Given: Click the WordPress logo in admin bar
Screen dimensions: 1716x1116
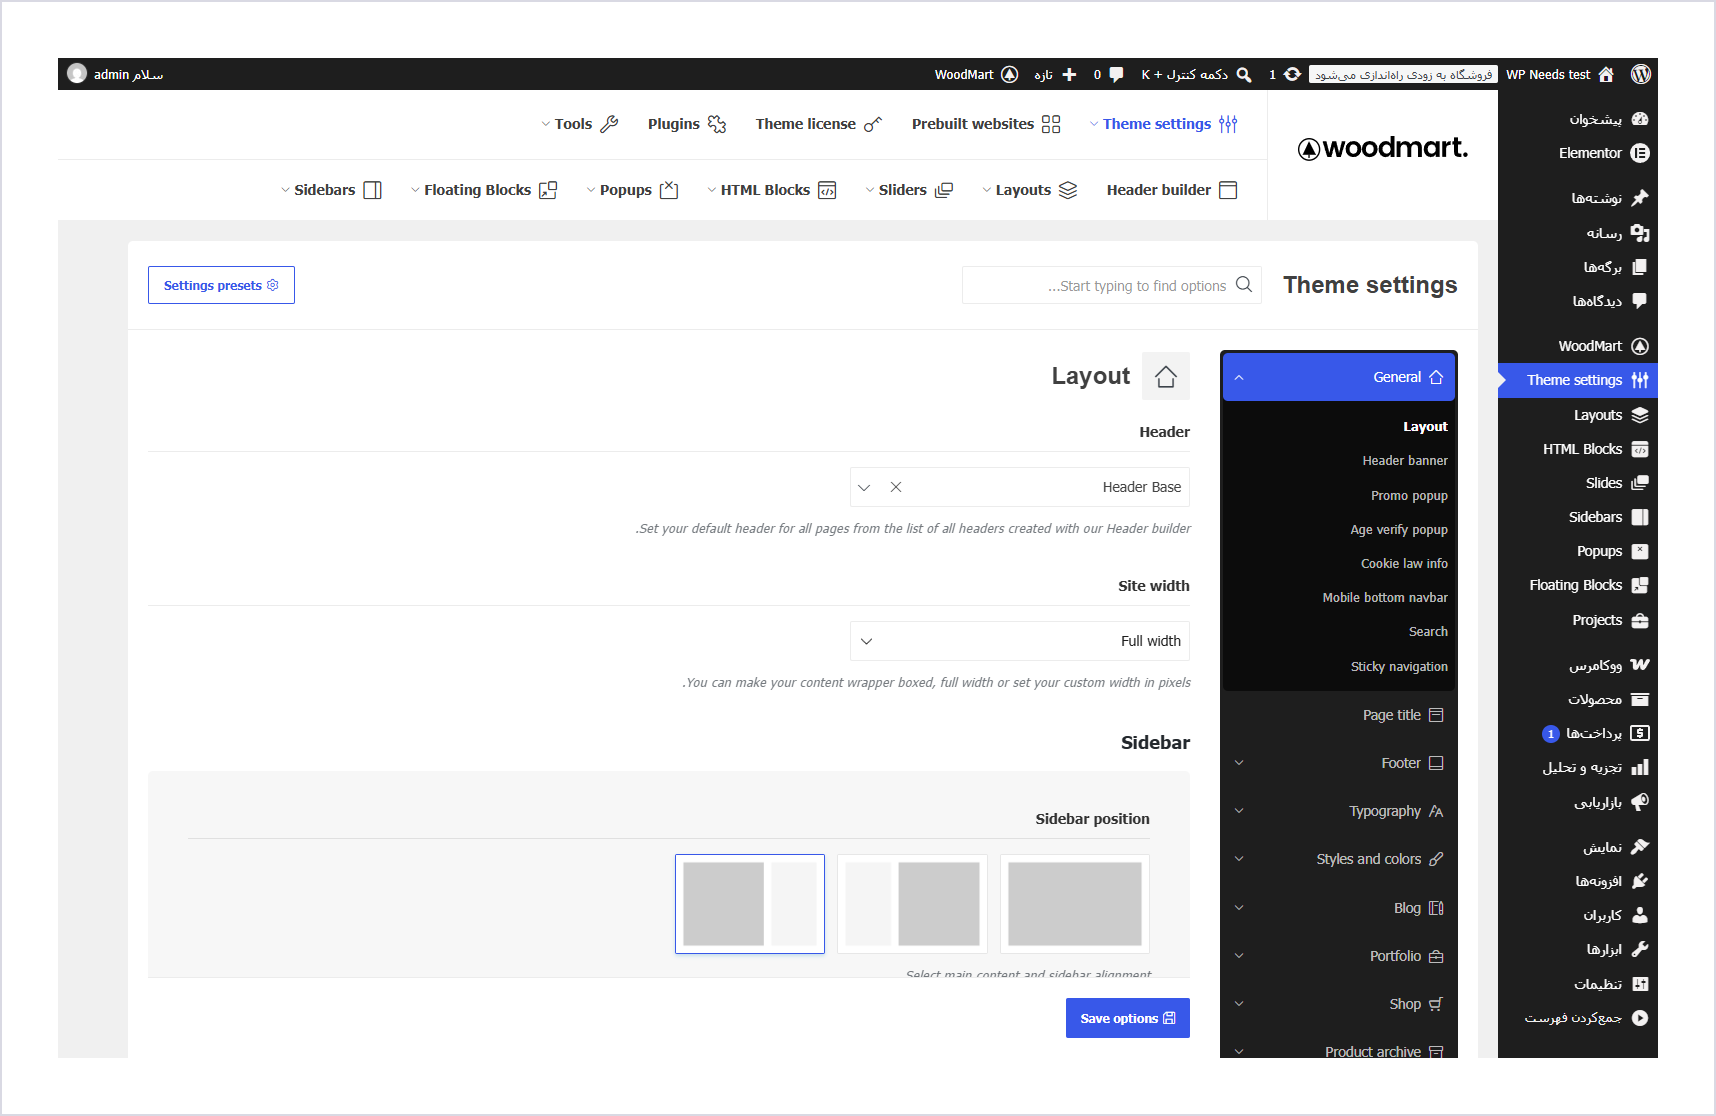Looking at the screenshot, I should [1640, 74].
